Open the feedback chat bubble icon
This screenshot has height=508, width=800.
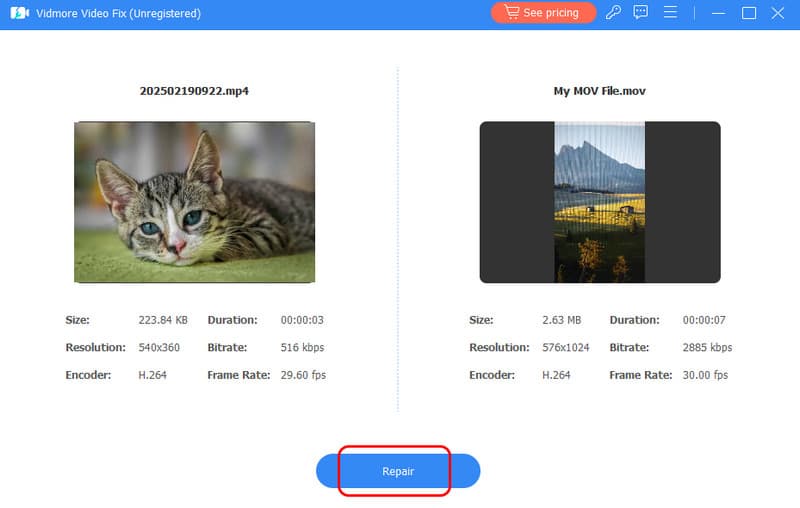[x=641, y=13]
